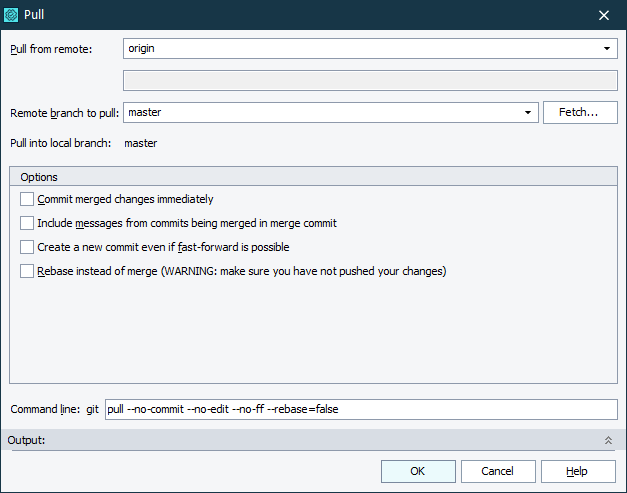The image size is (627, 493).
Task: Click the local branch master label
Action: [141, 143]
